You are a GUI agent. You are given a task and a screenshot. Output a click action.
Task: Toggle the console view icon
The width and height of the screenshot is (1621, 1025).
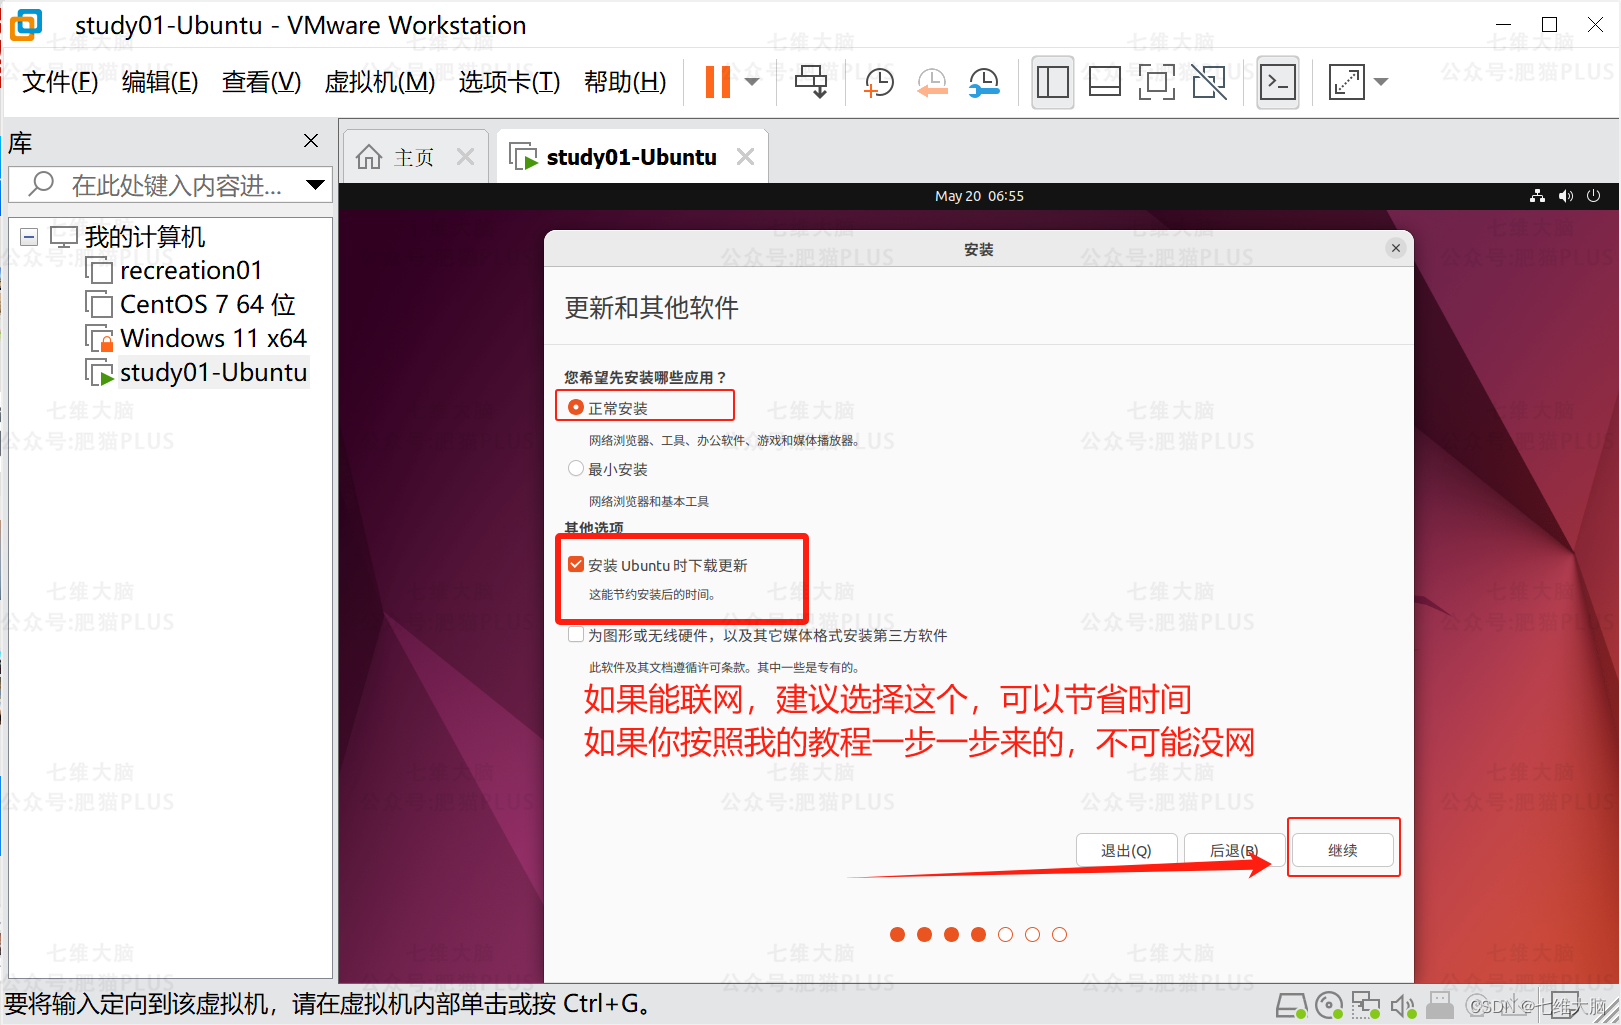coord(1278,82)
